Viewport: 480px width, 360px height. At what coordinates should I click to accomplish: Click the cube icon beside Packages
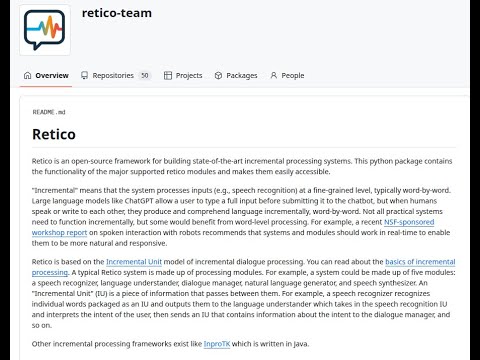[218, 76]
